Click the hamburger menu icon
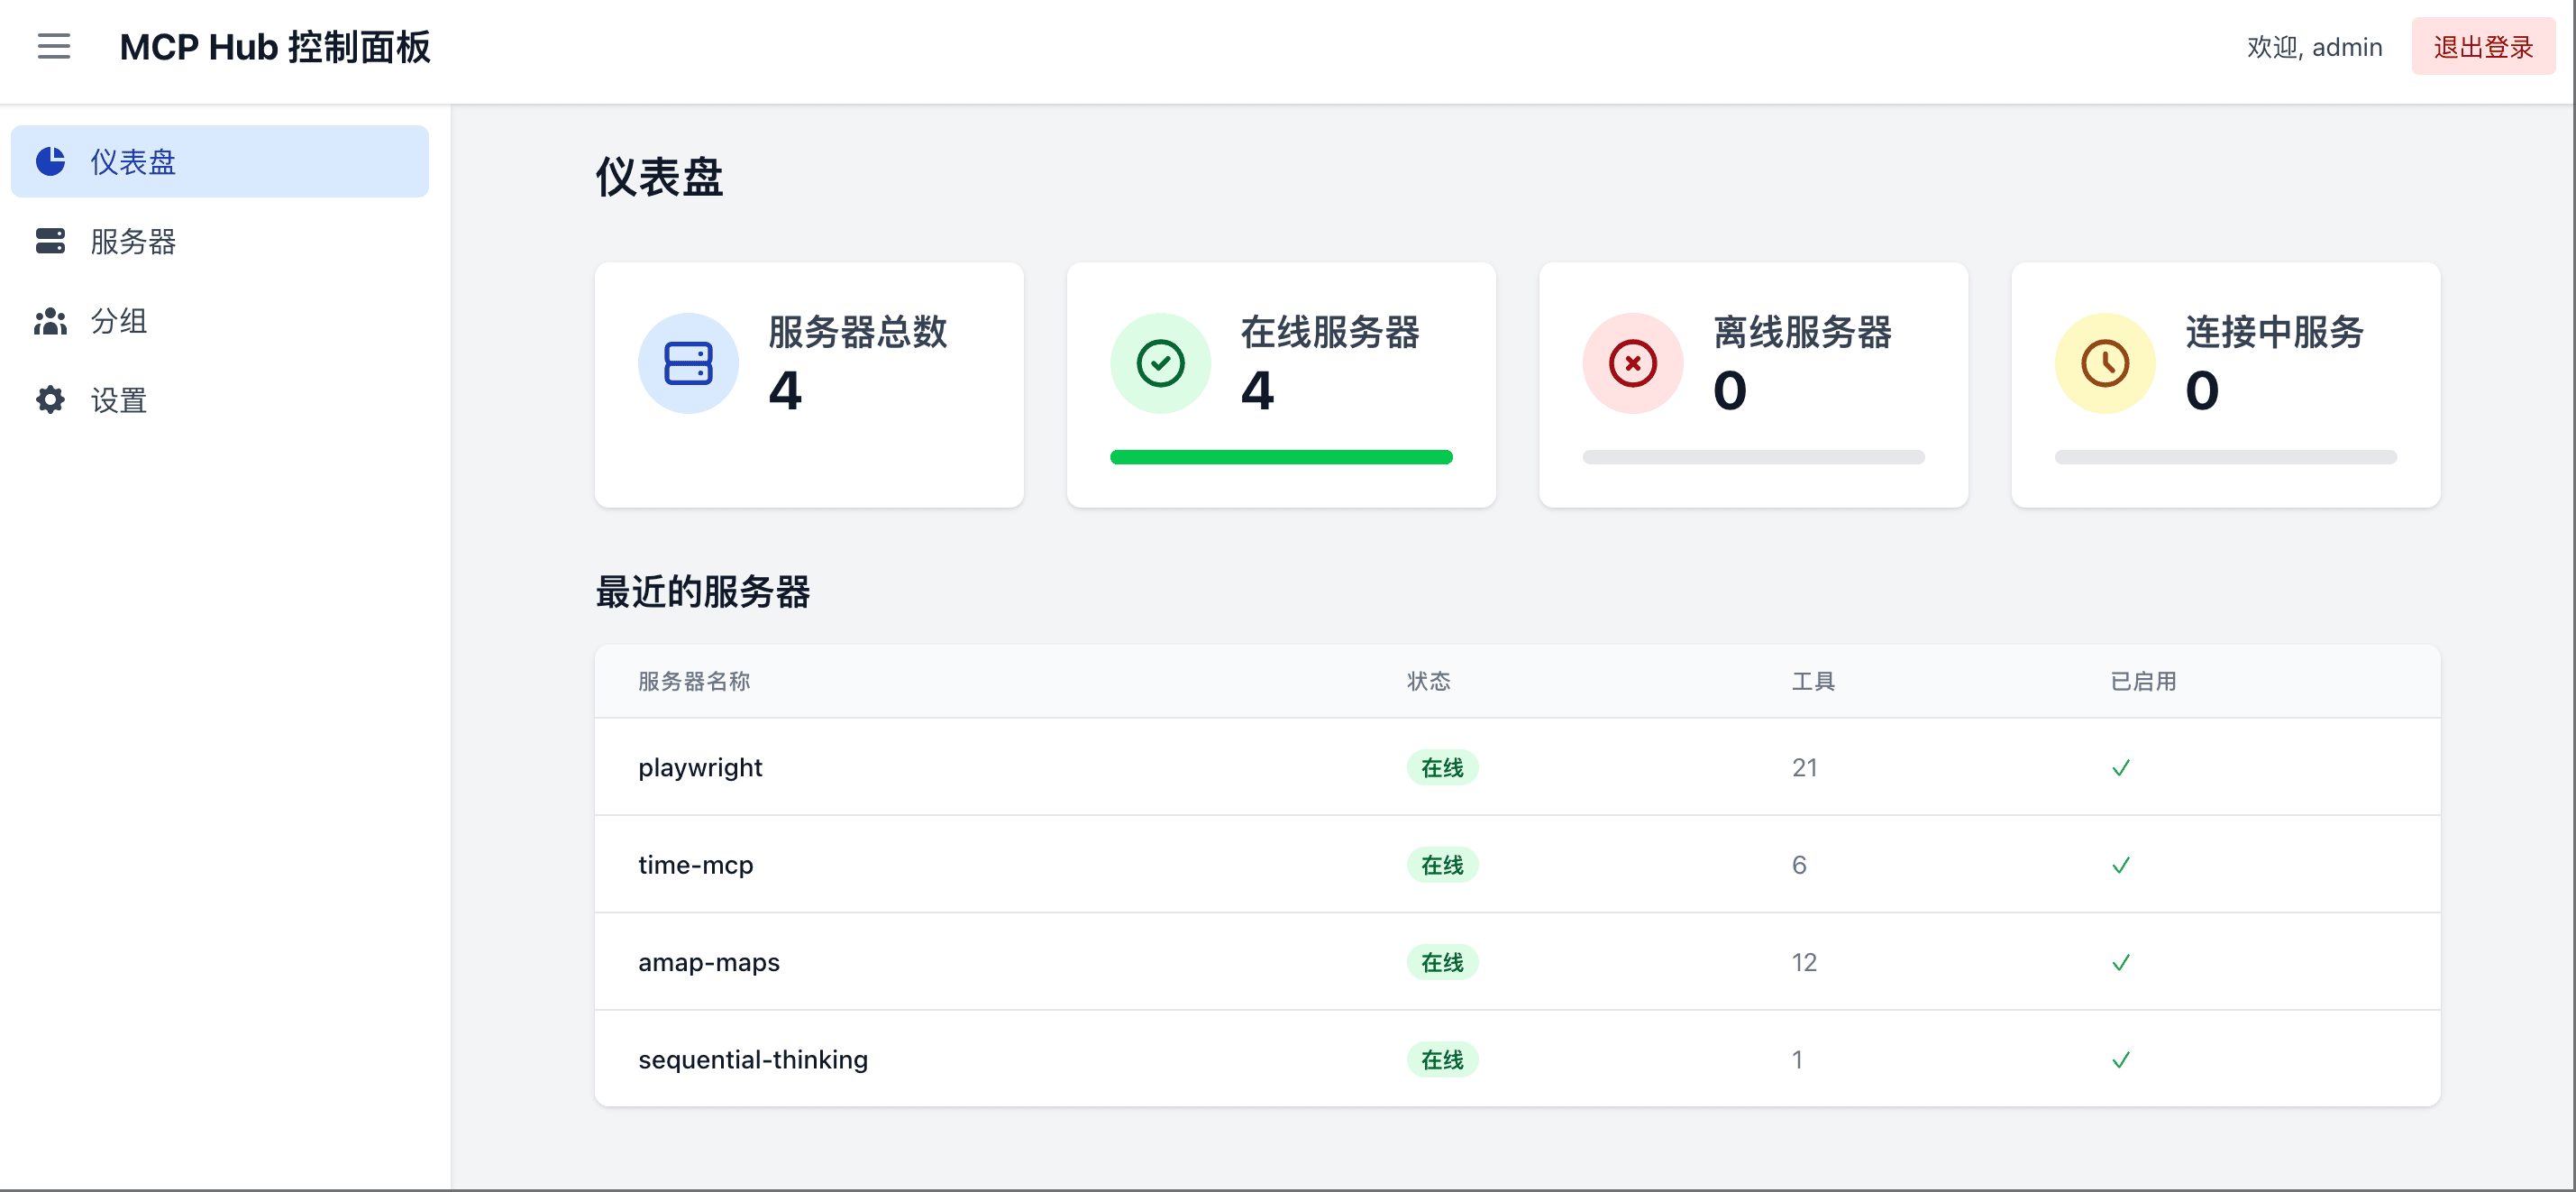Screen dimensions: 2576x1192 pos(54,46)
